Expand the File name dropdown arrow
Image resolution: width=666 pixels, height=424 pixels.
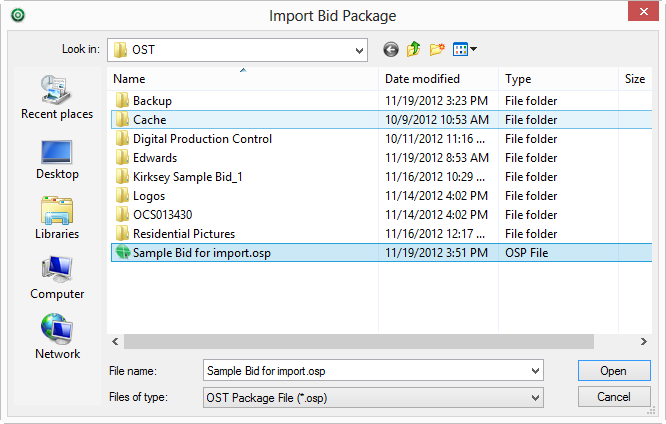pos(535,371)
